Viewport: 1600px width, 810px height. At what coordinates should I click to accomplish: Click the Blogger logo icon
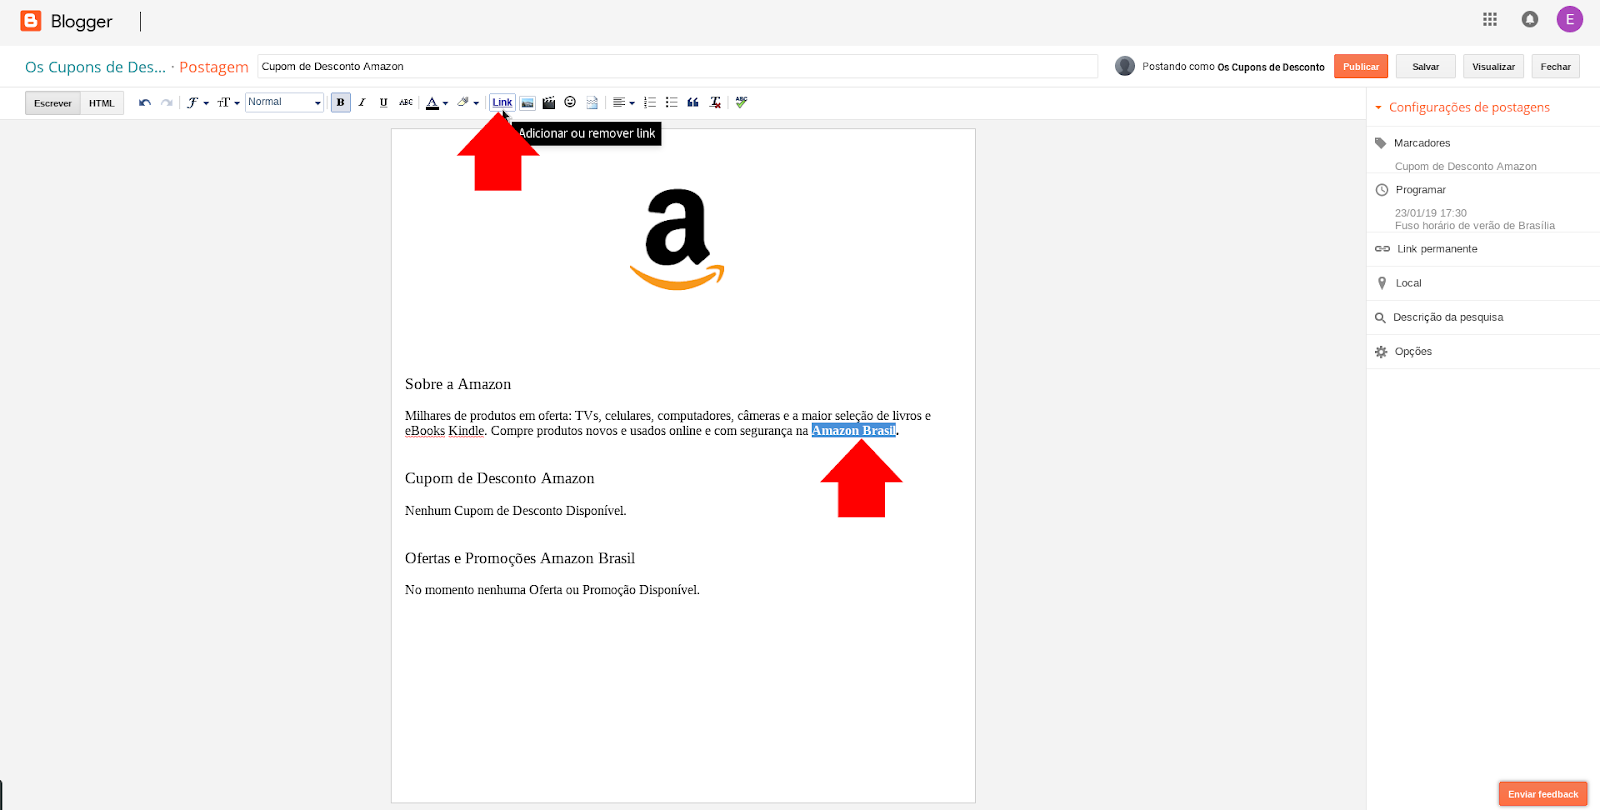click(x=31, y=21)
